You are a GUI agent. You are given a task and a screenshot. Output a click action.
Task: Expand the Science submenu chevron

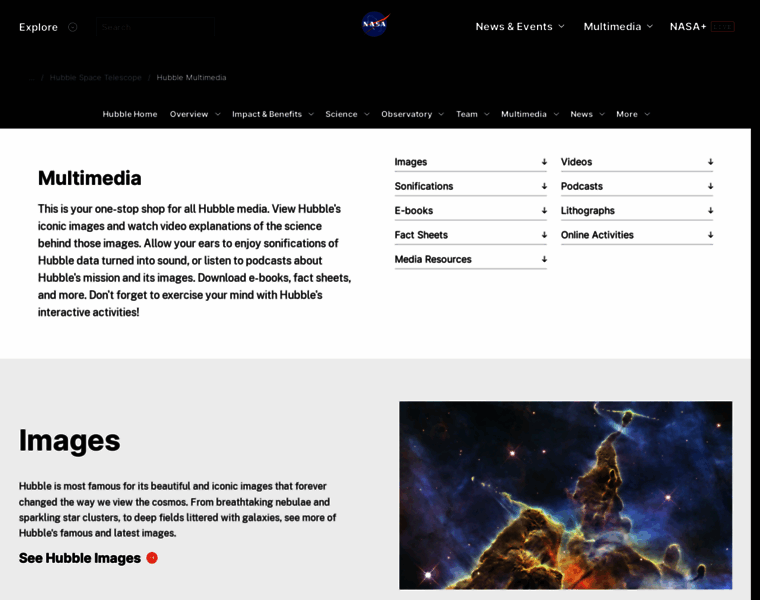tap(367, 114)
